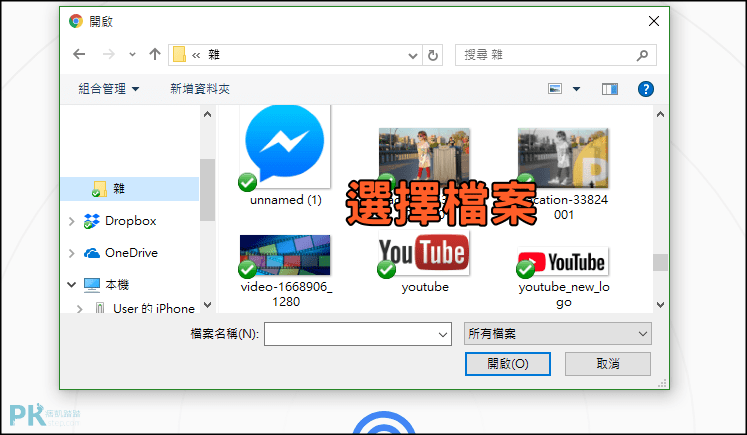Collapse the 本機 tree node
Viewport: 747px width, 435px height.
(71, 284)
